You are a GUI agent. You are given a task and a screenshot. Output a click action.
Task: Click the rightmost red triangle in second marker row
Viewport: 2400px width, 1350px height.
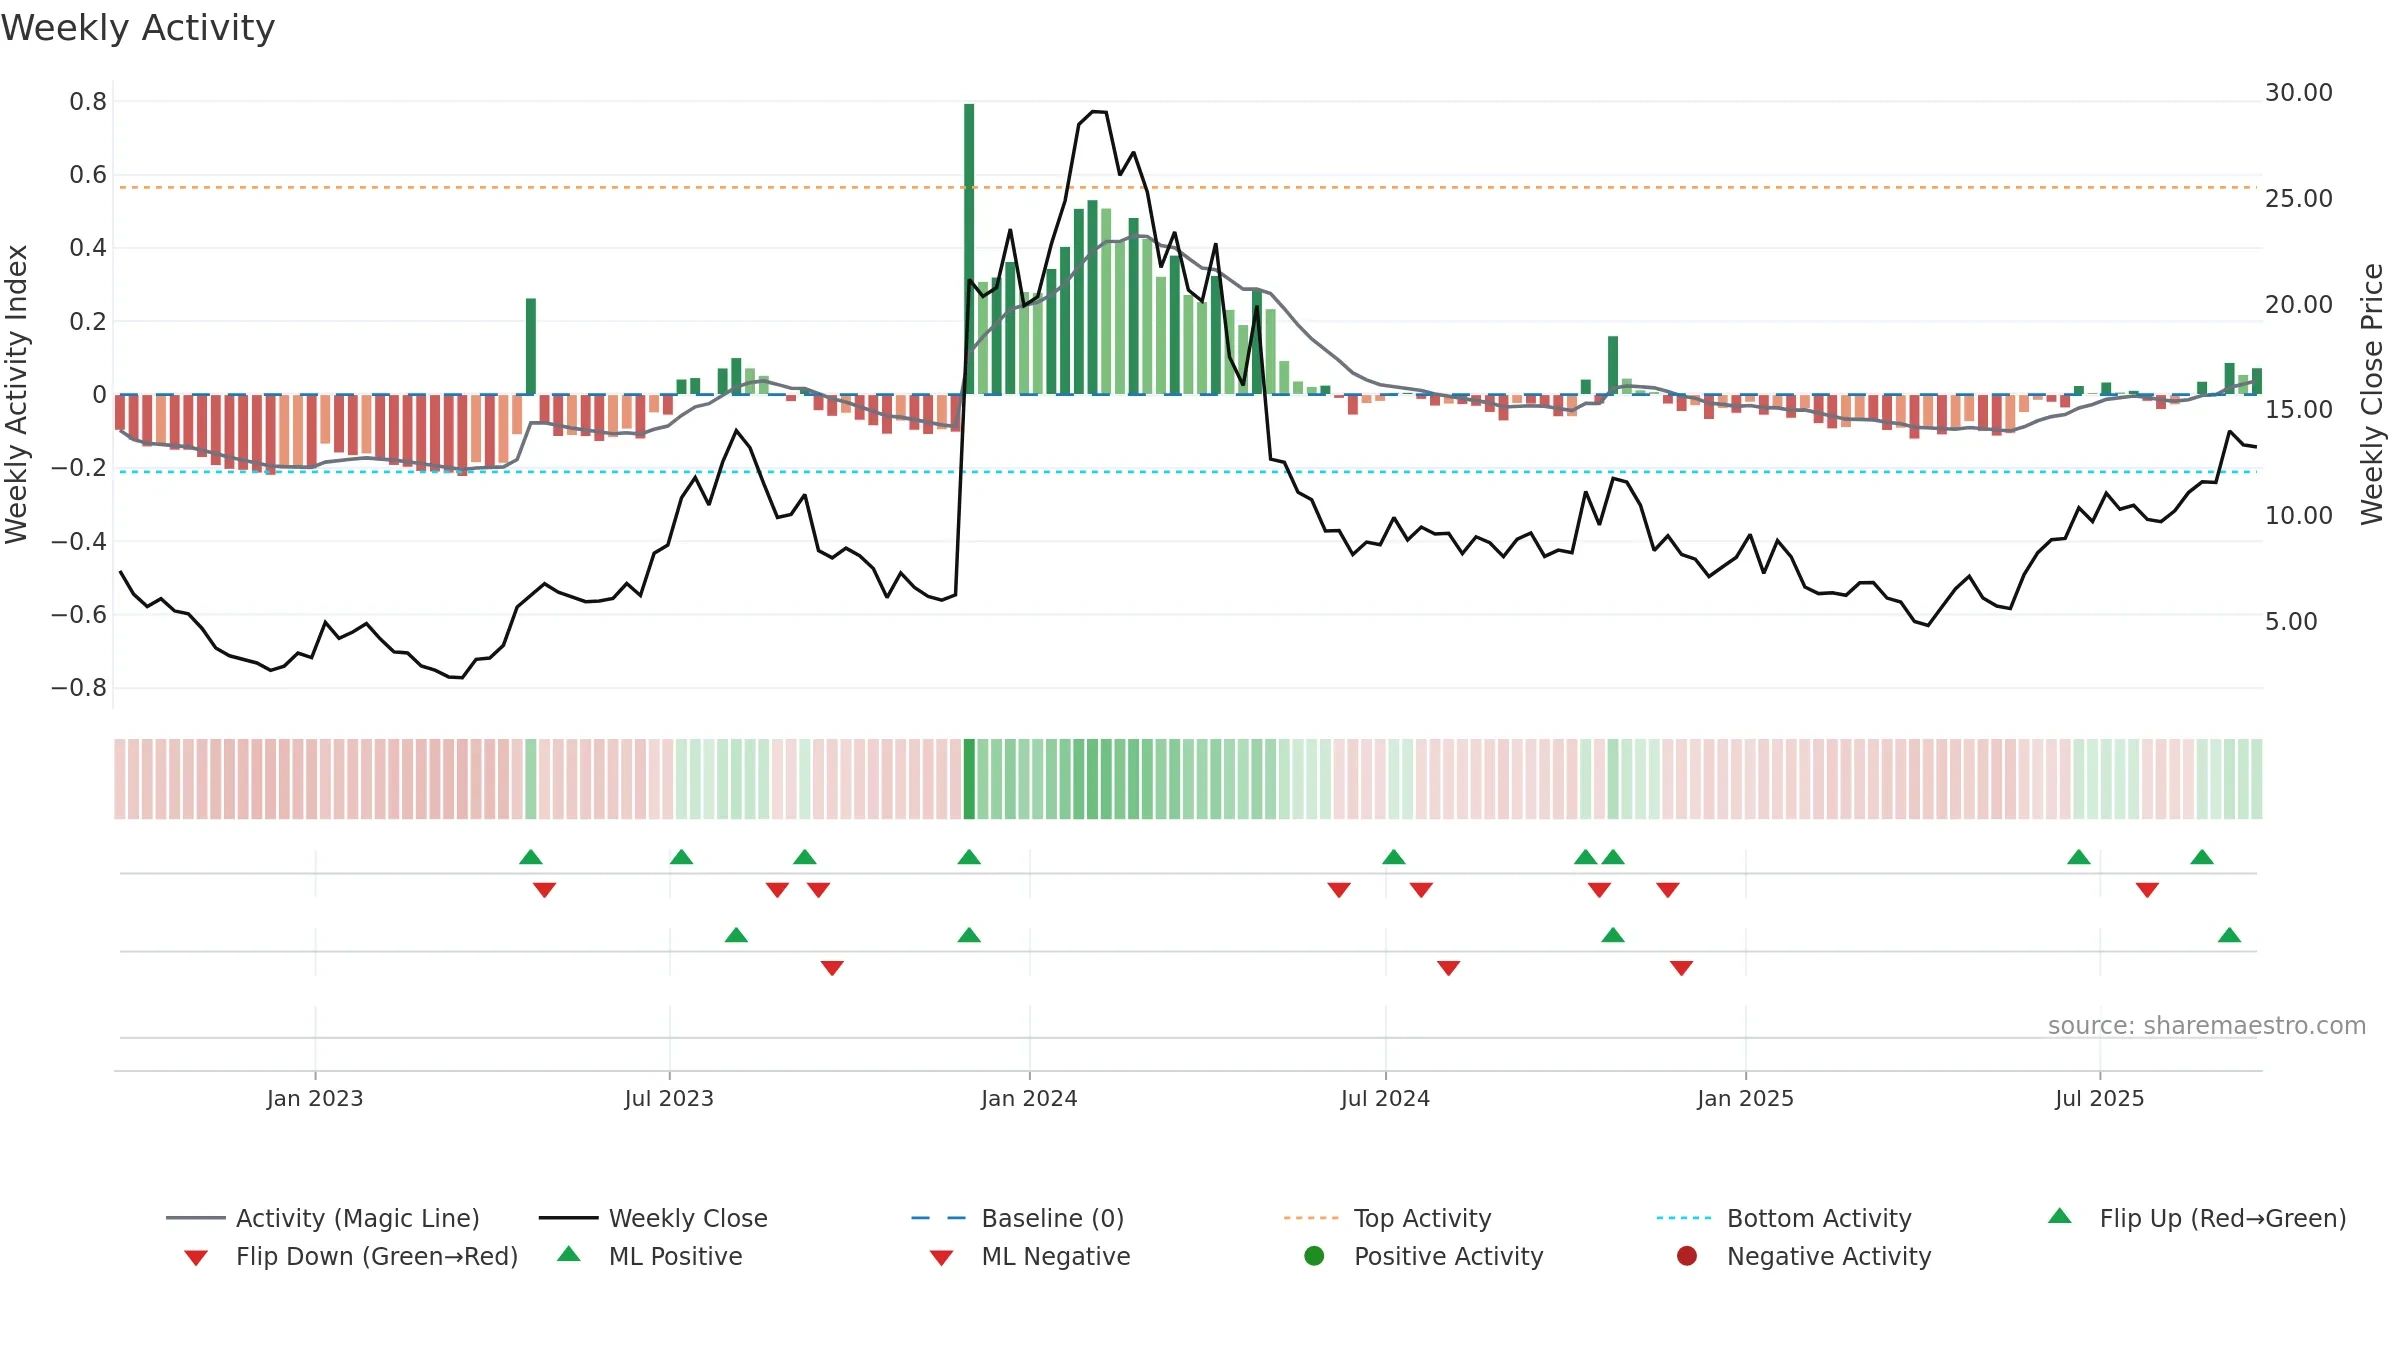[1681, 968]
